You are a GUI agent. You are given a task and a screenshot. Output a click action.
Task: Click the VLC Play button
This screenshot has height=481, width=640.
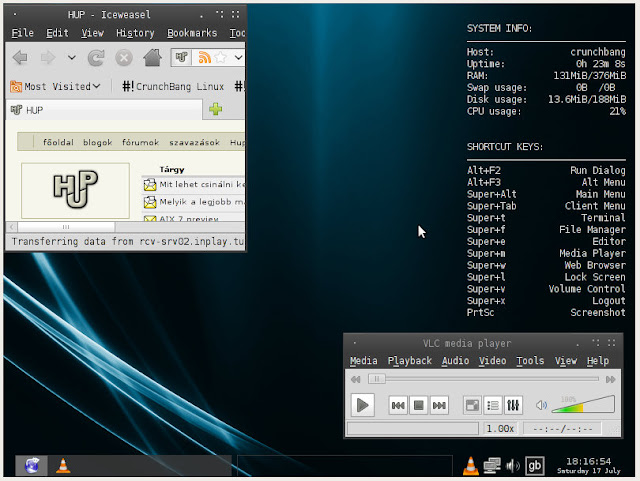[x=362, y=405]
